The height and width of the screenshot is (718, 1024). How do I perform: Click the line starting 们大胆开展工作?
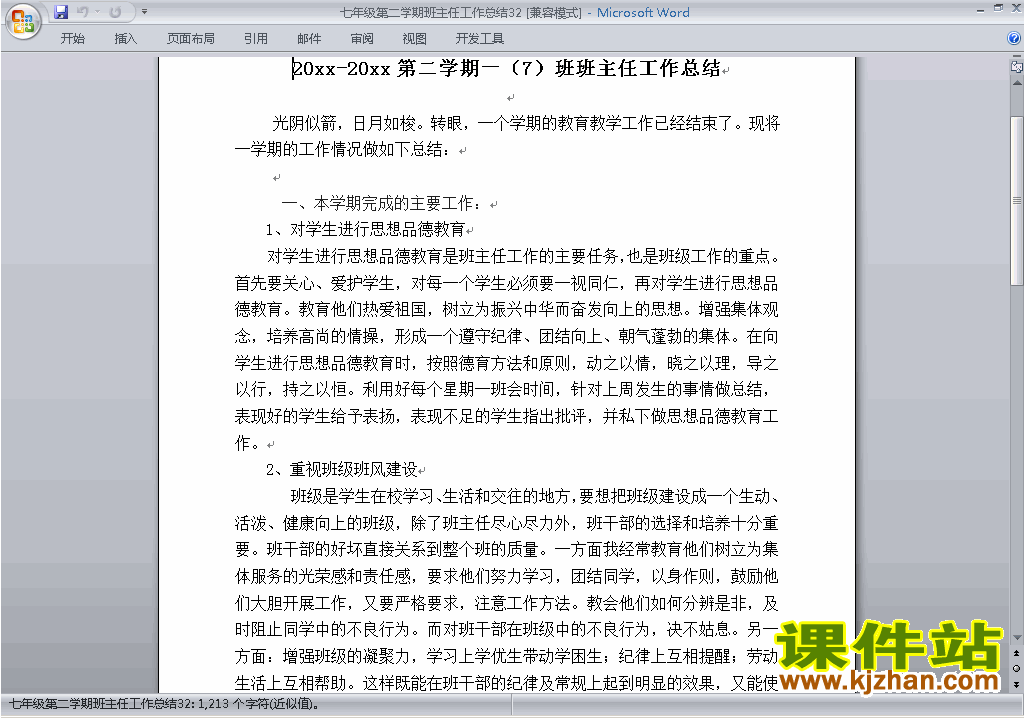coord(506,603)
